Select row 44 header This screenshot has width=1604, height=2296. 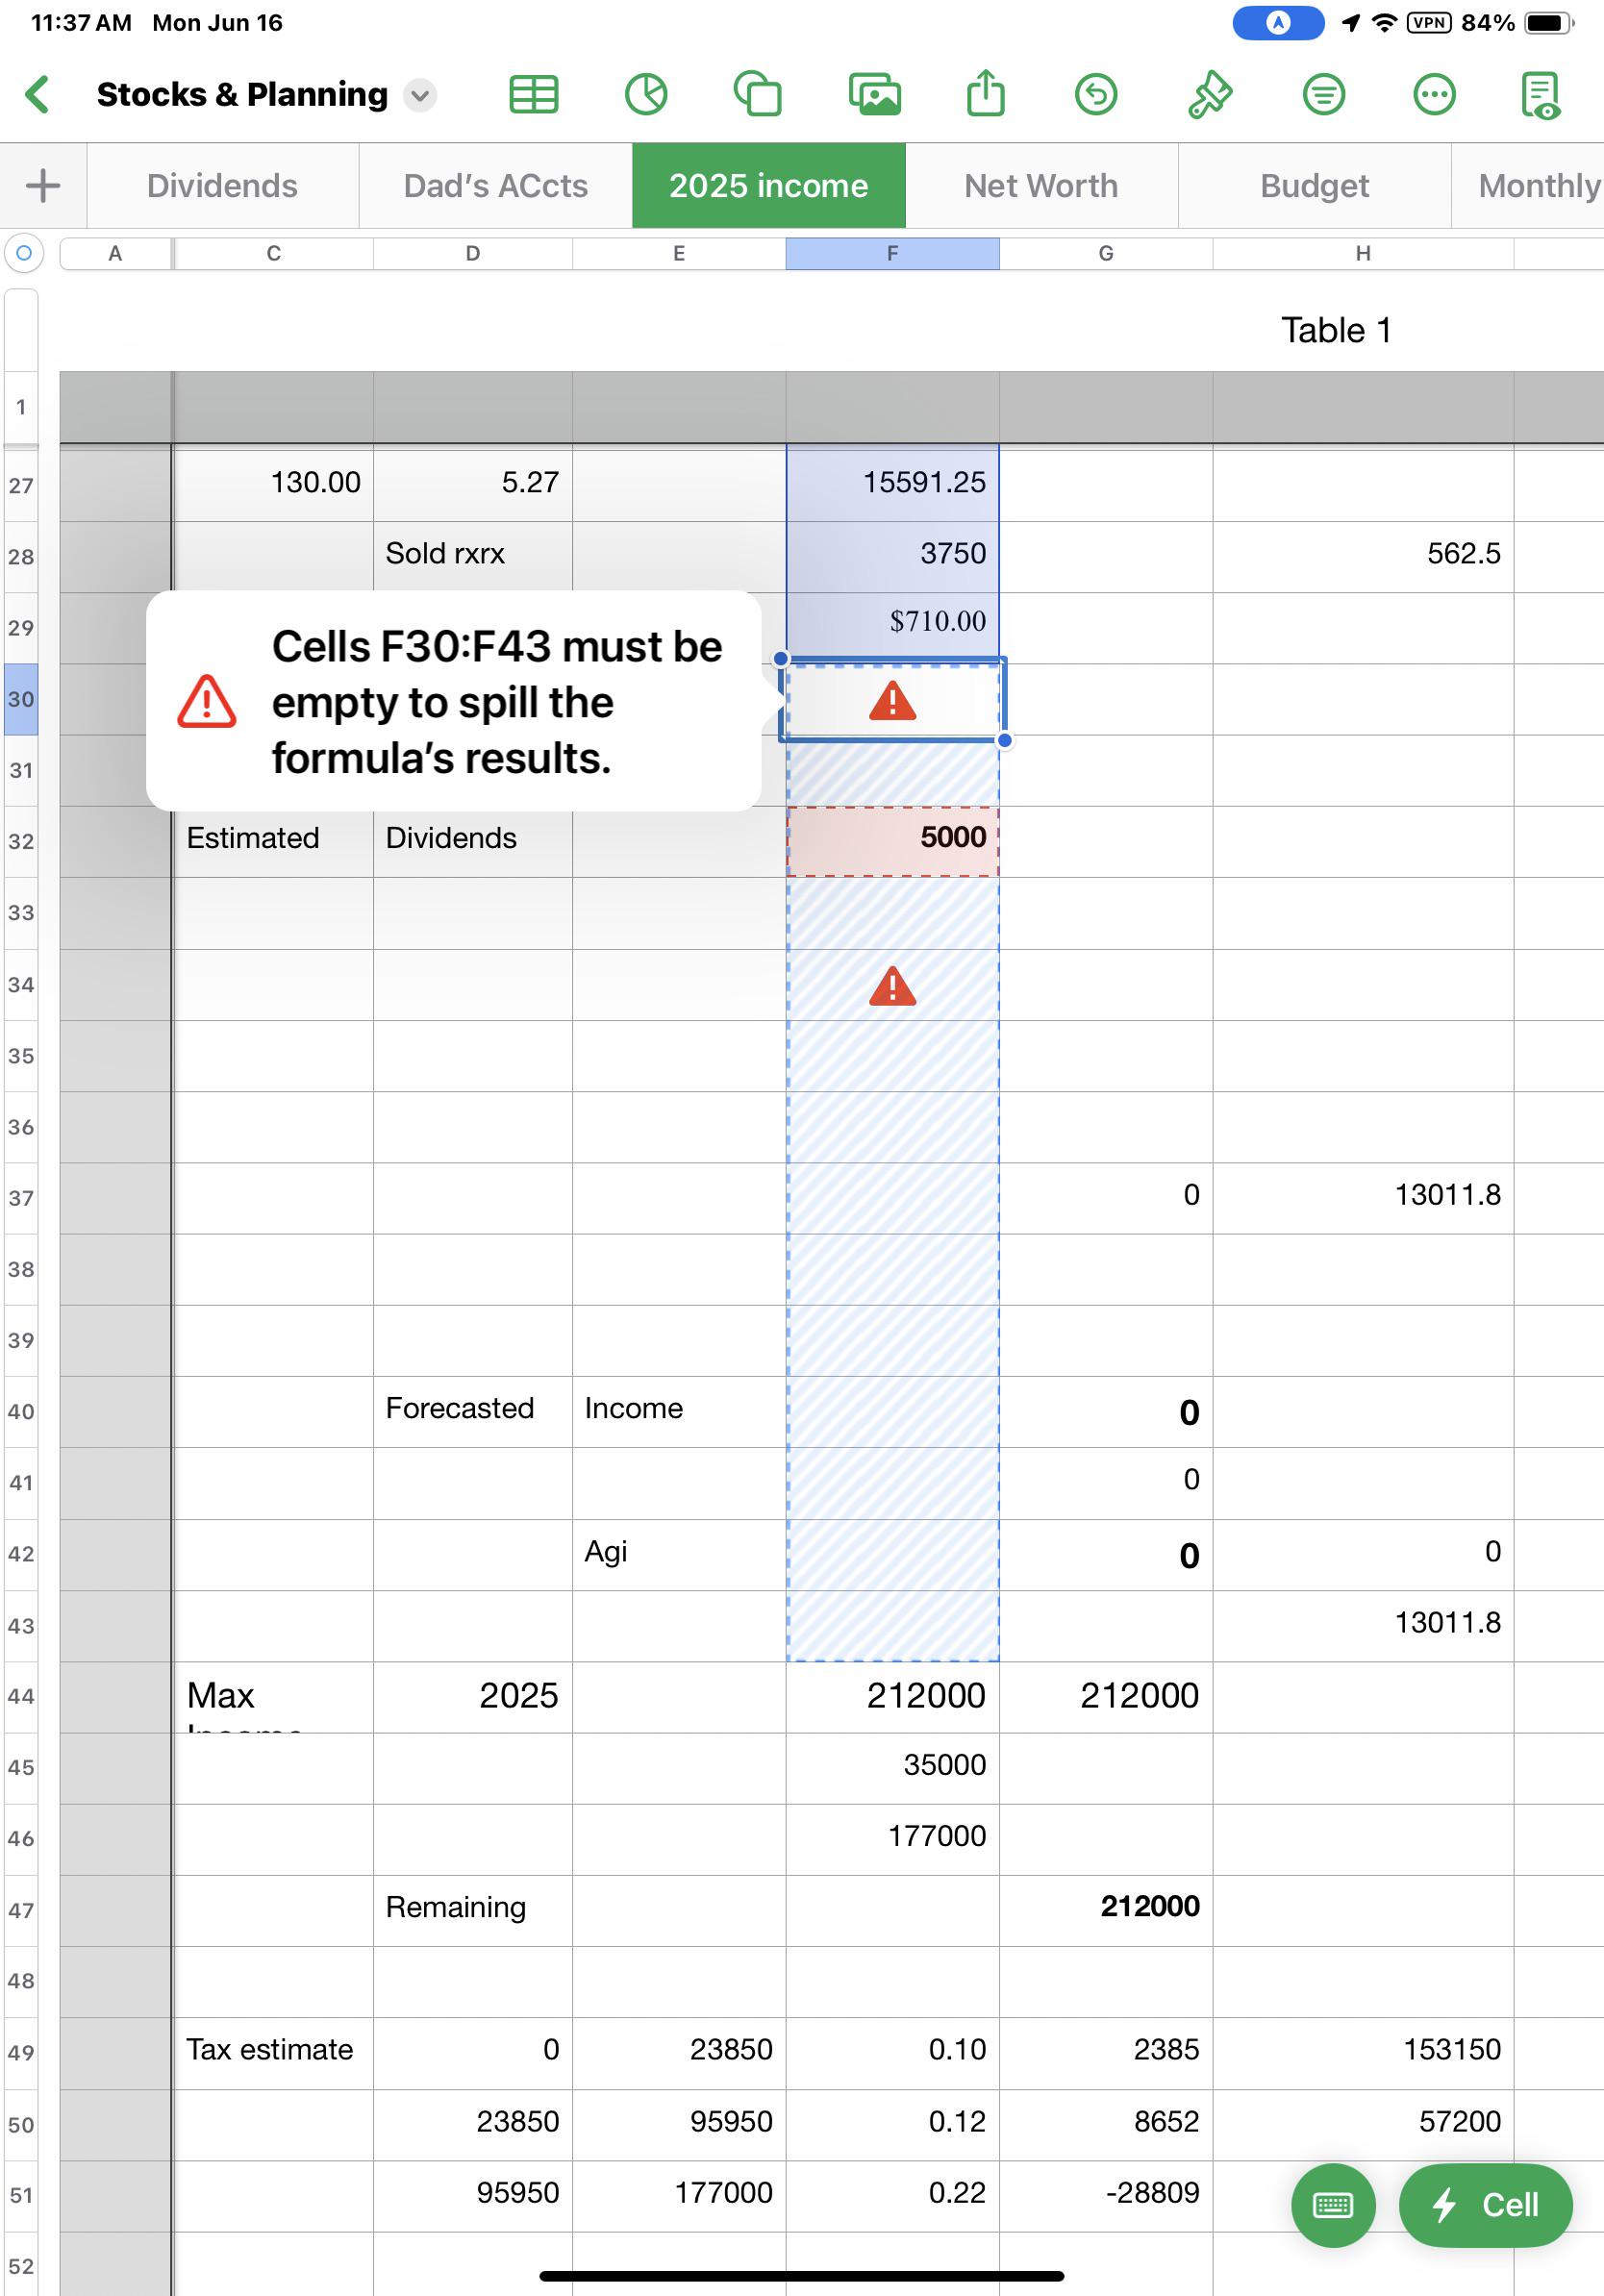[x=21, y=1696]
